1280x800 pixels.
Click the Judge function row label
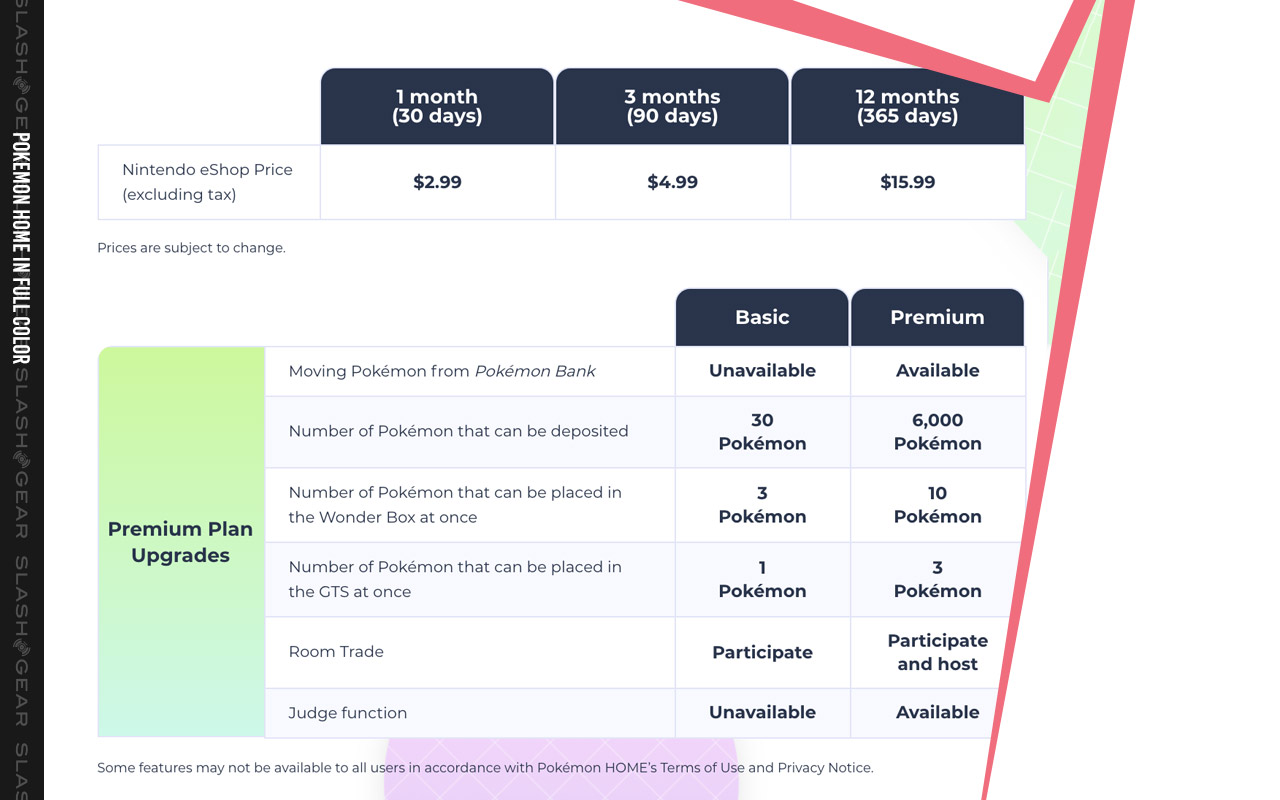(x=347, y=713)
